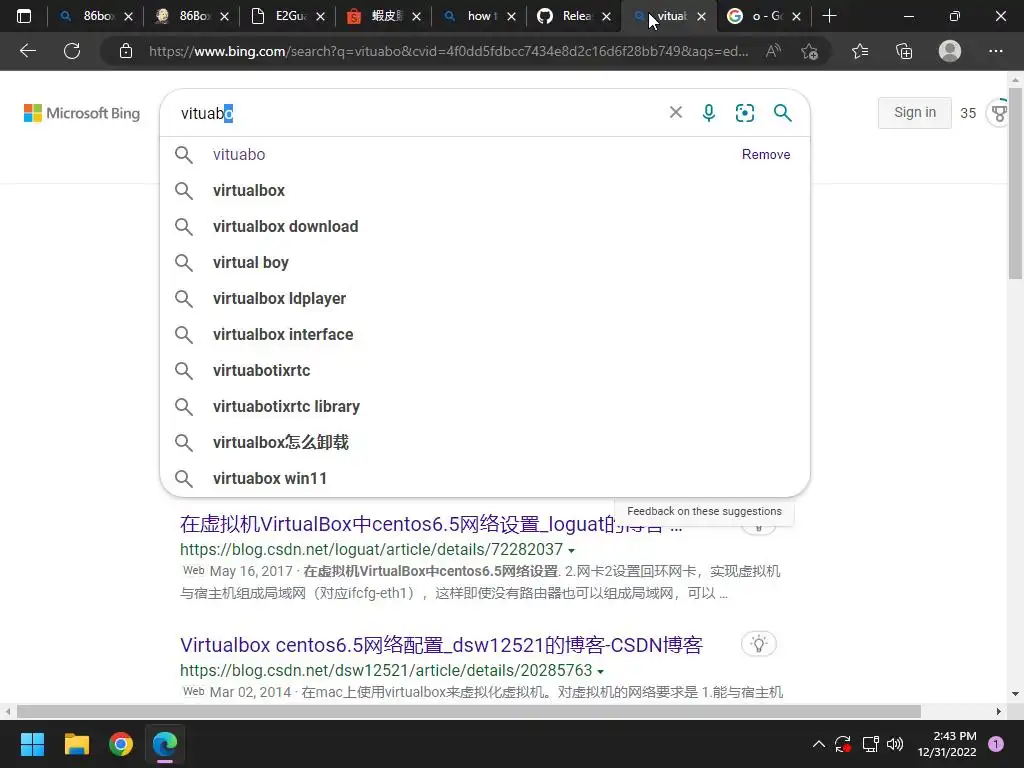Select the 'virtuabotixrtc library' suggestion
This screenshot has width=1024, height=768.
point(485,406)
